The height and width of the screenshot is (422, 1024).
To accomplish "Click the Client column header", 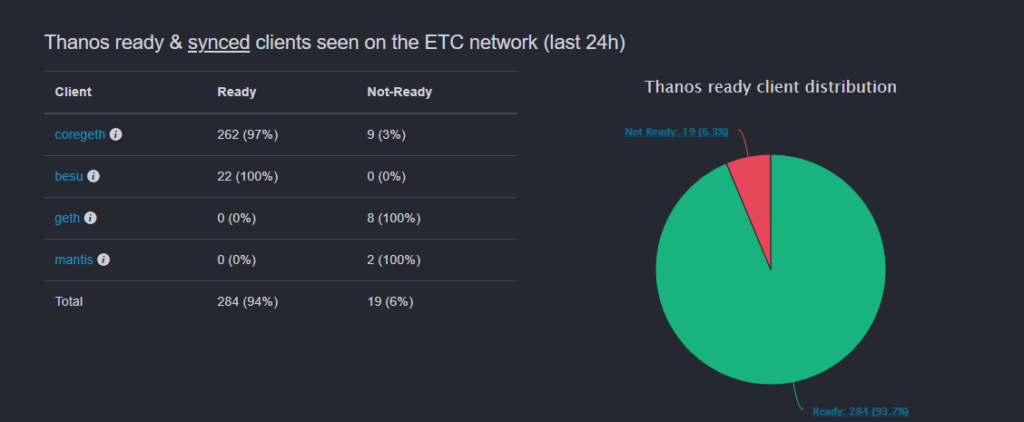I will point(73,92).
